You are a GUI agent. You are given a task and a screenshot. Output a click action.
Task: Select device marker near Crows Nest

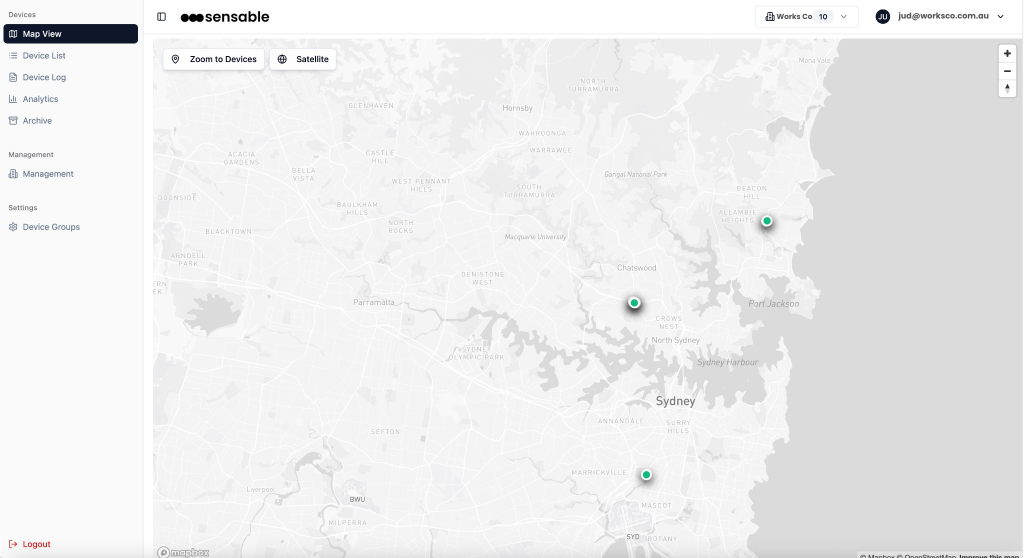634,303
